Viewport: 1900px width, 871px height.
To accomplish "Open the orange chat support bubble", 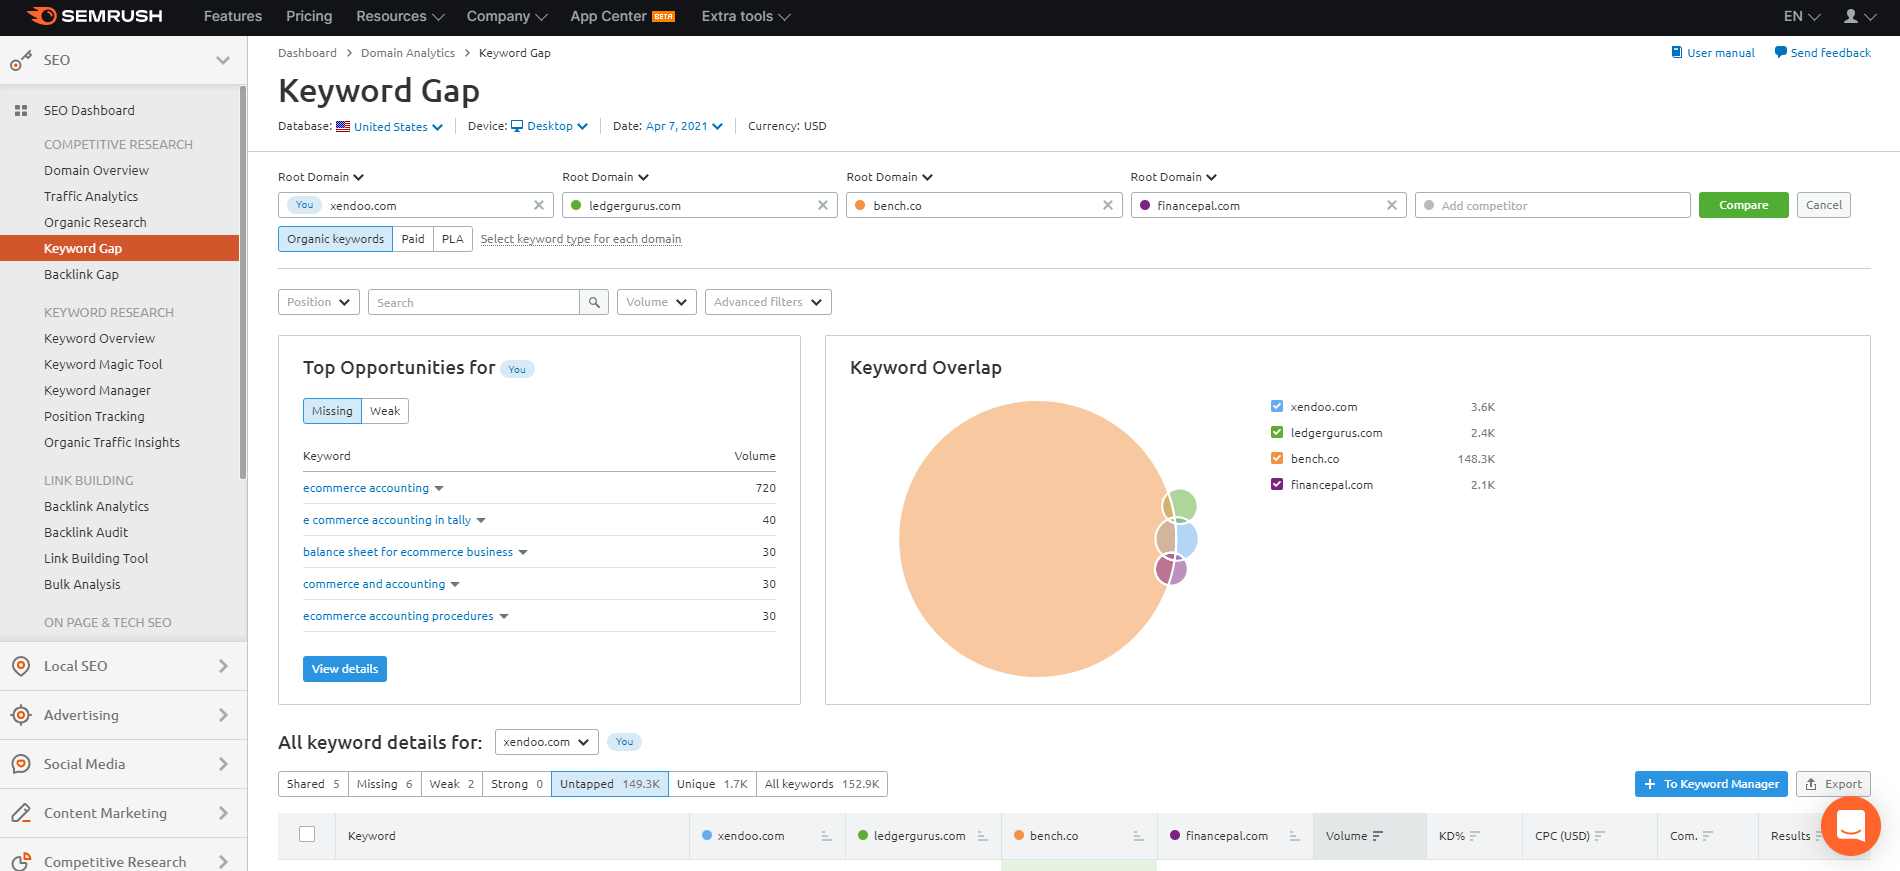I will click(1850, 826).
